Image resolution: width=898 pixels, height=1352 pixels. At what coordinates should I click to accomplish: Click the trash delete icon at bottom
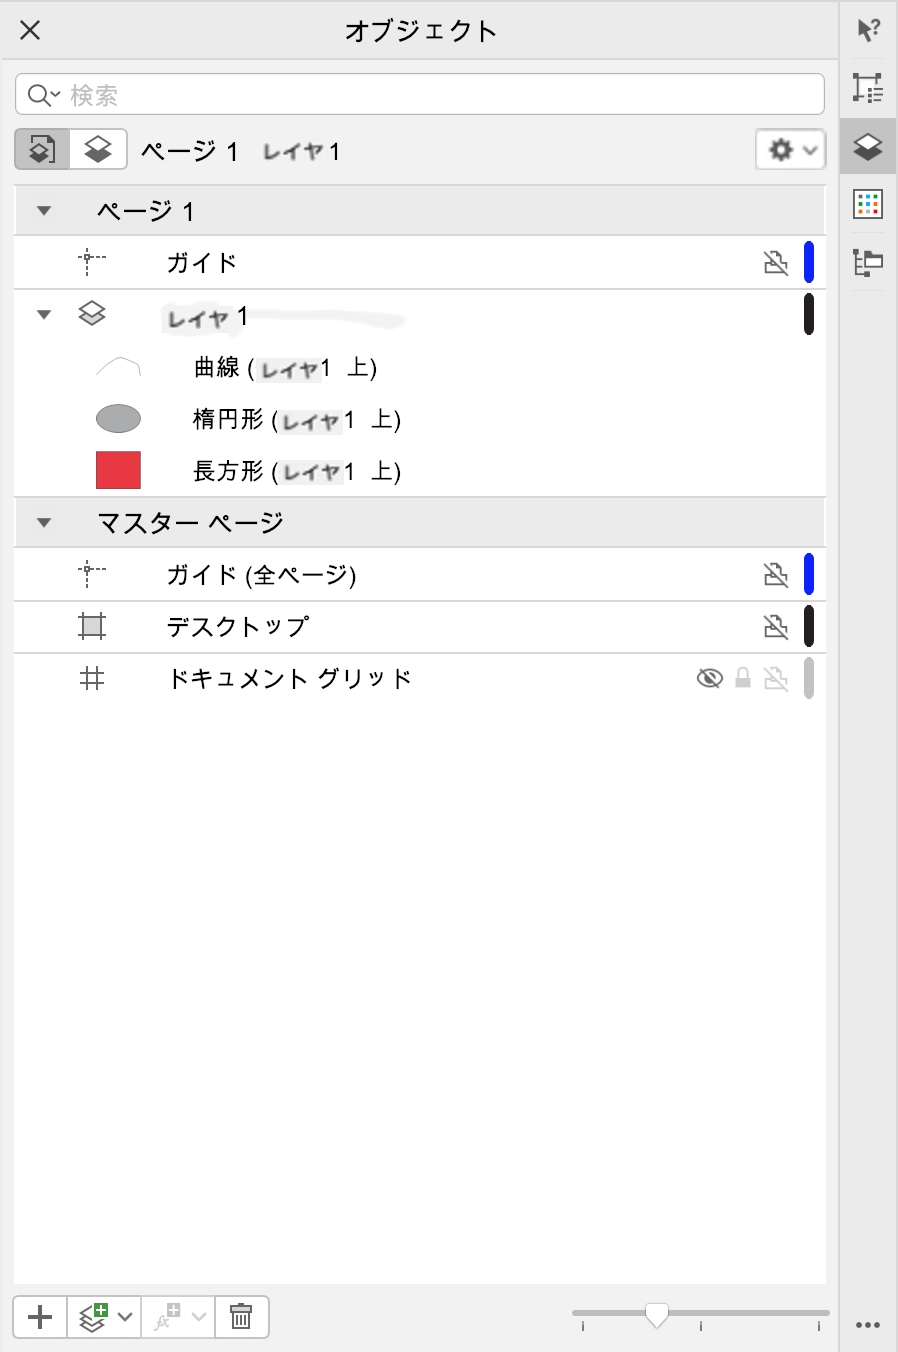click(241, 1317)
